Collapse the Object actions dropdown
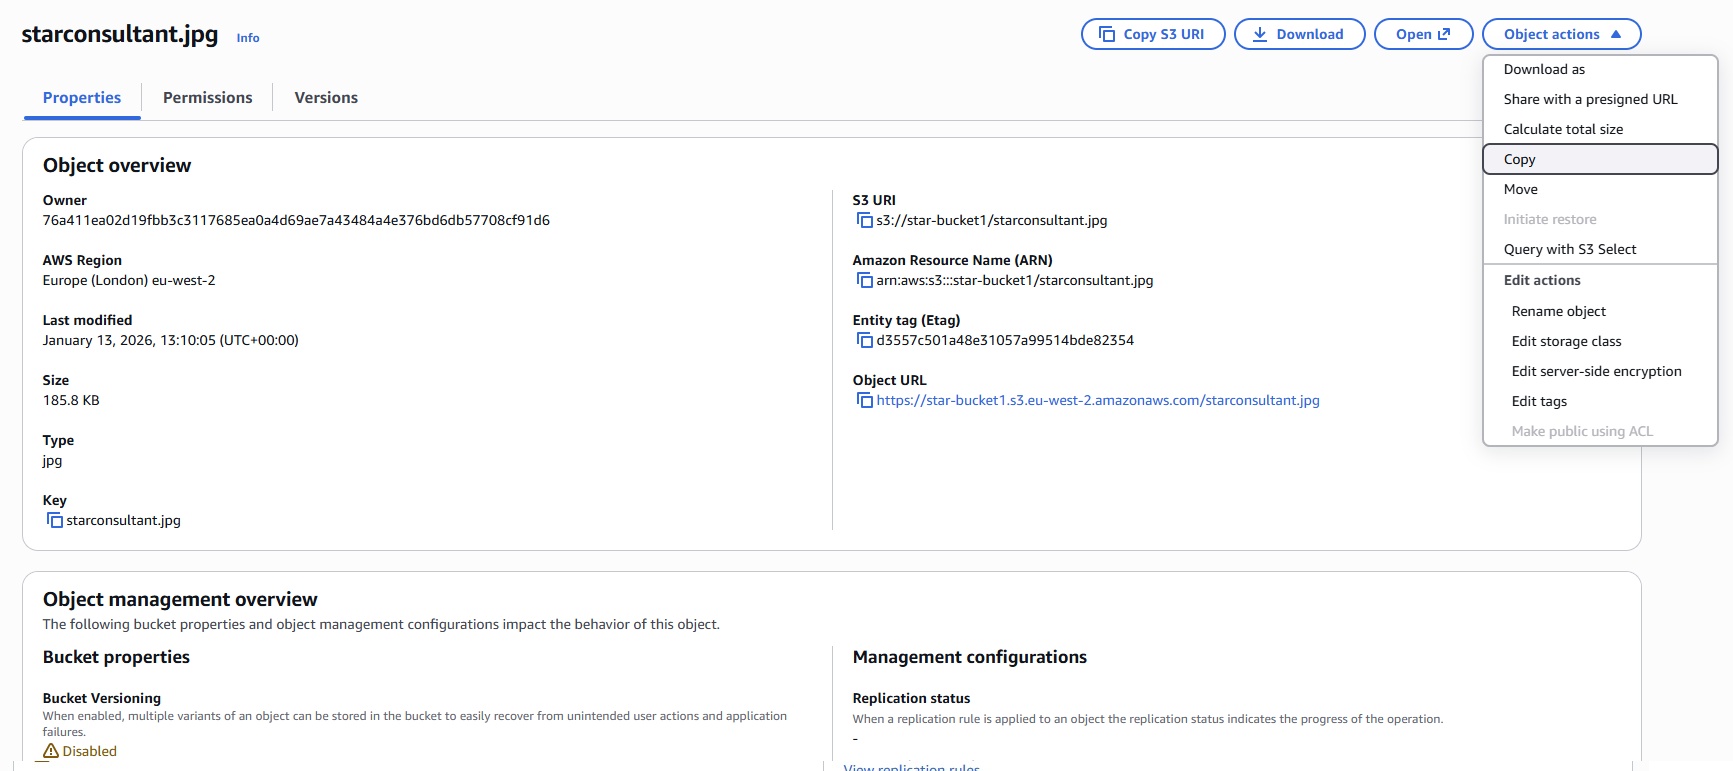1733x771 pixels. tap(1560, 34)
